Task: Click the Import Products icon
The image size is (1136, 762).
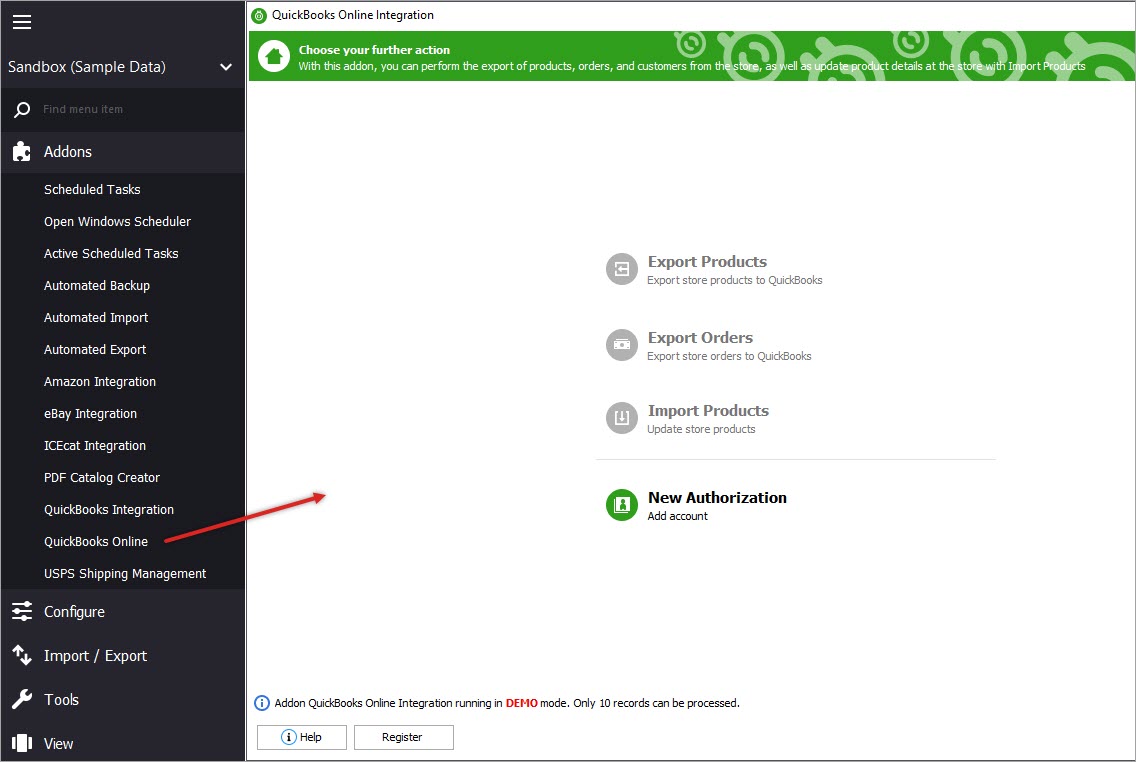Action: point(621,418)
